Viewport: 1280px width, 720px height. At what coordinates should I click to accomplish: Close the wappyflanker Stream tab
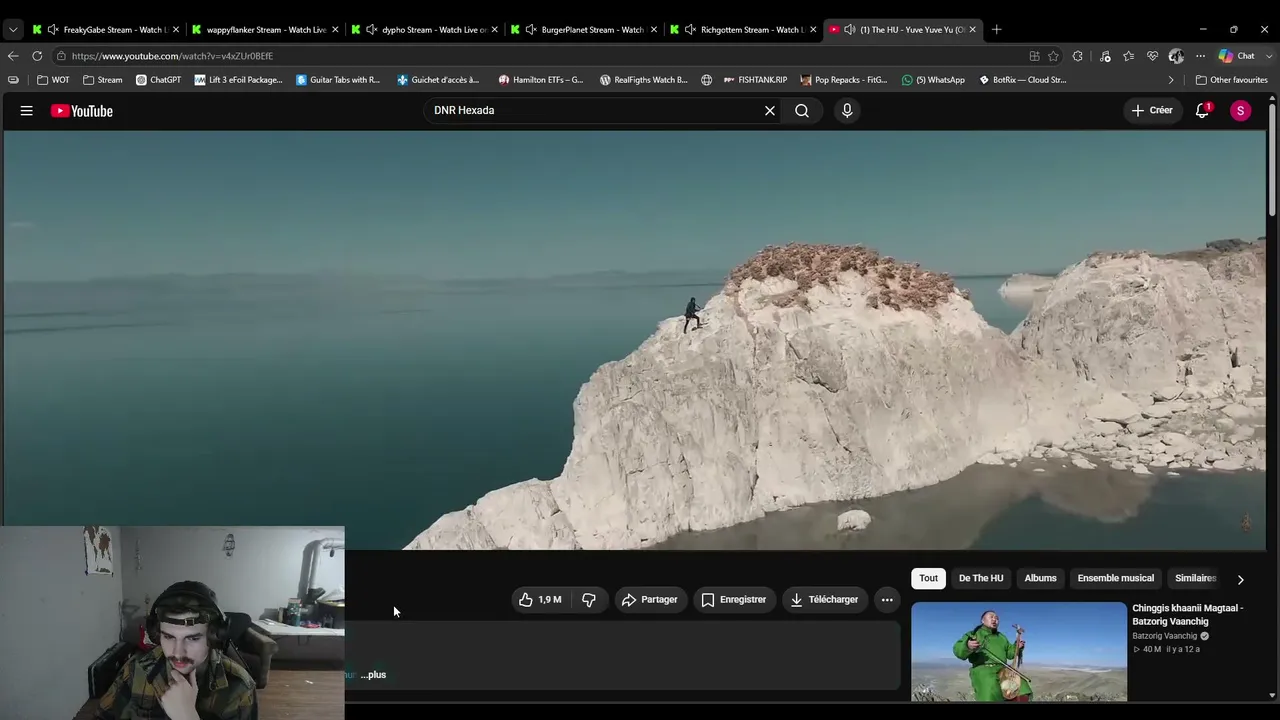tap(335, 30)
